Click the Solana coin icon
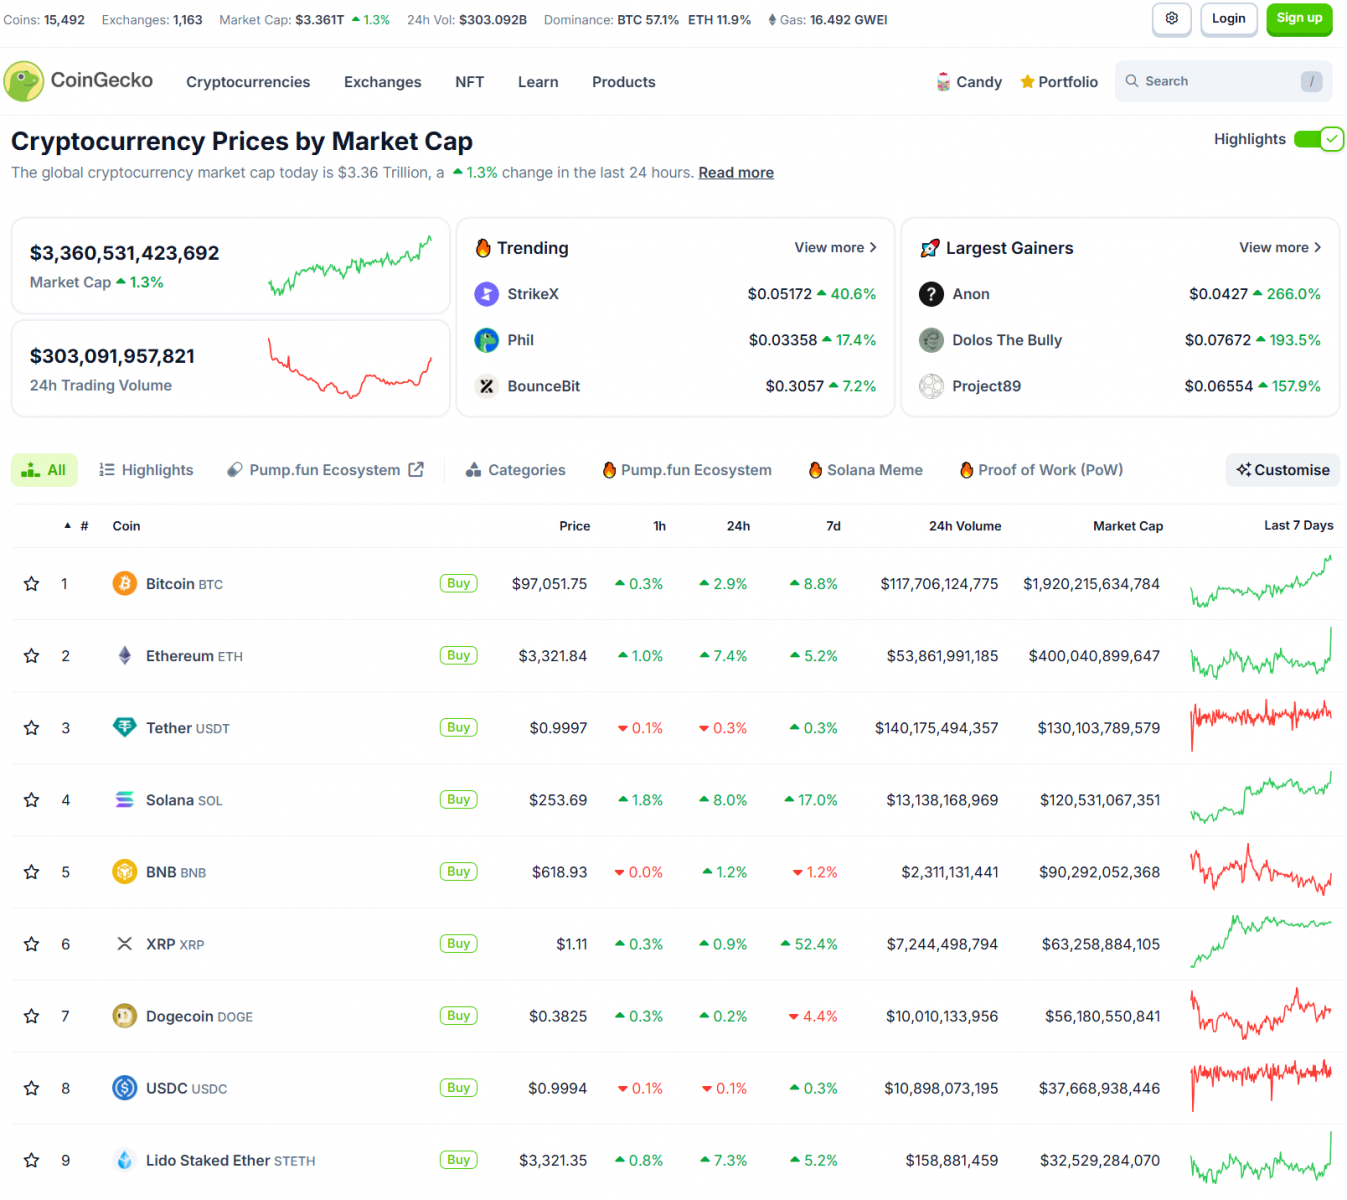The image size is (1347, 1200). [124, 799]
